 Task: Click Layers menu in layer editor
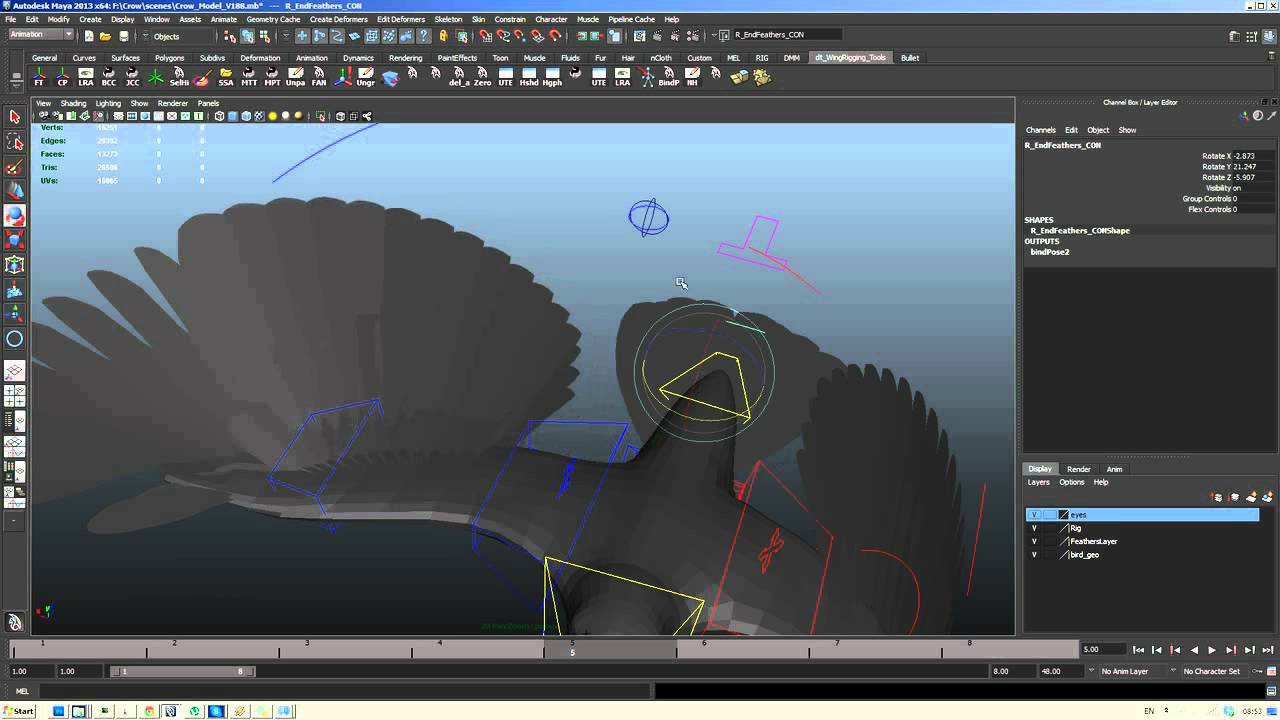(x=1039, y=482)
